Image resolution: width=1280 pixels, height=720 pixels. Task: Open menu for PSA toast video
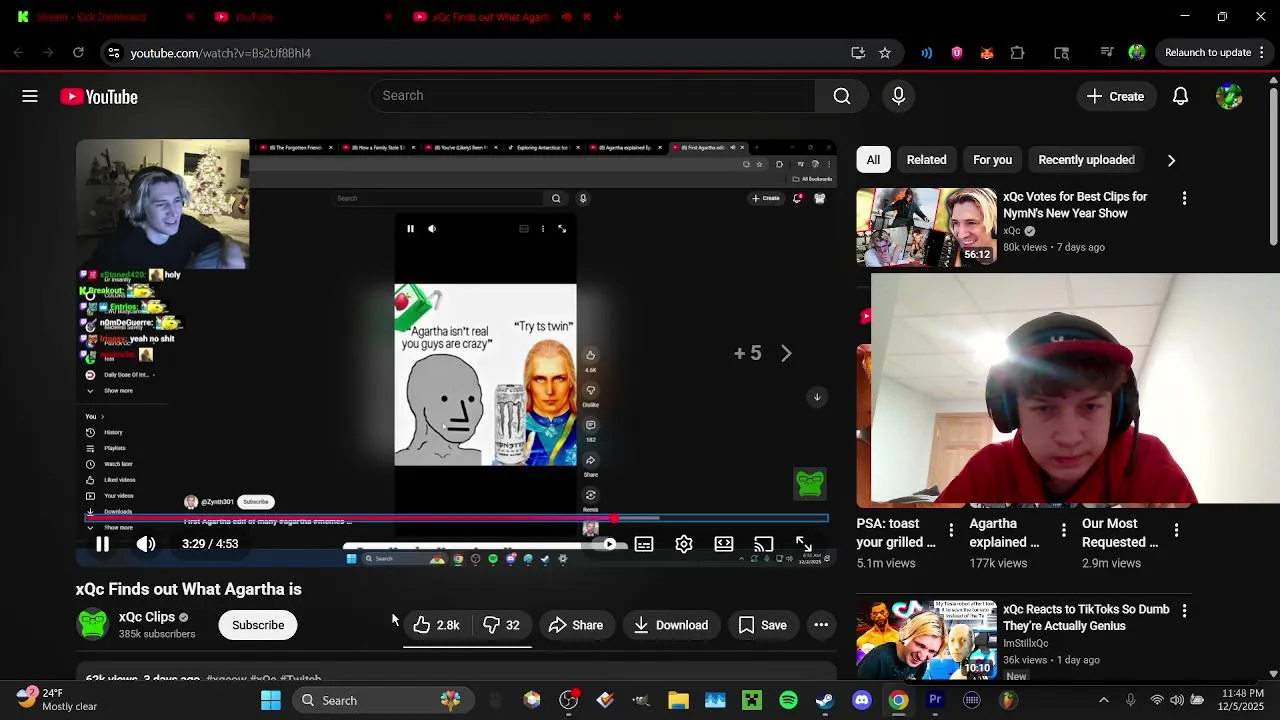tap(951, 530)
